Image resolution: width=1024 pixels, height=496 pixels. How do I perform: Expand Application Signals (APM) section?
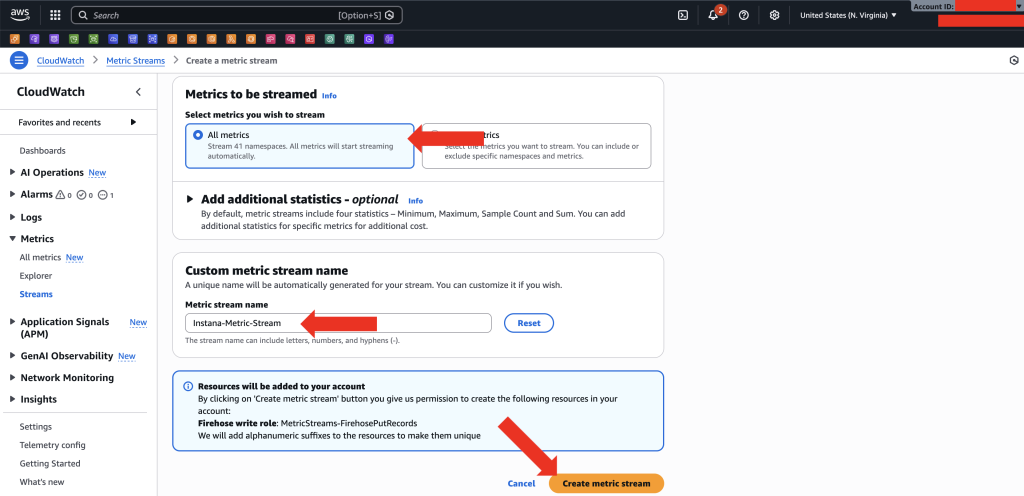(x=13, y=322)
